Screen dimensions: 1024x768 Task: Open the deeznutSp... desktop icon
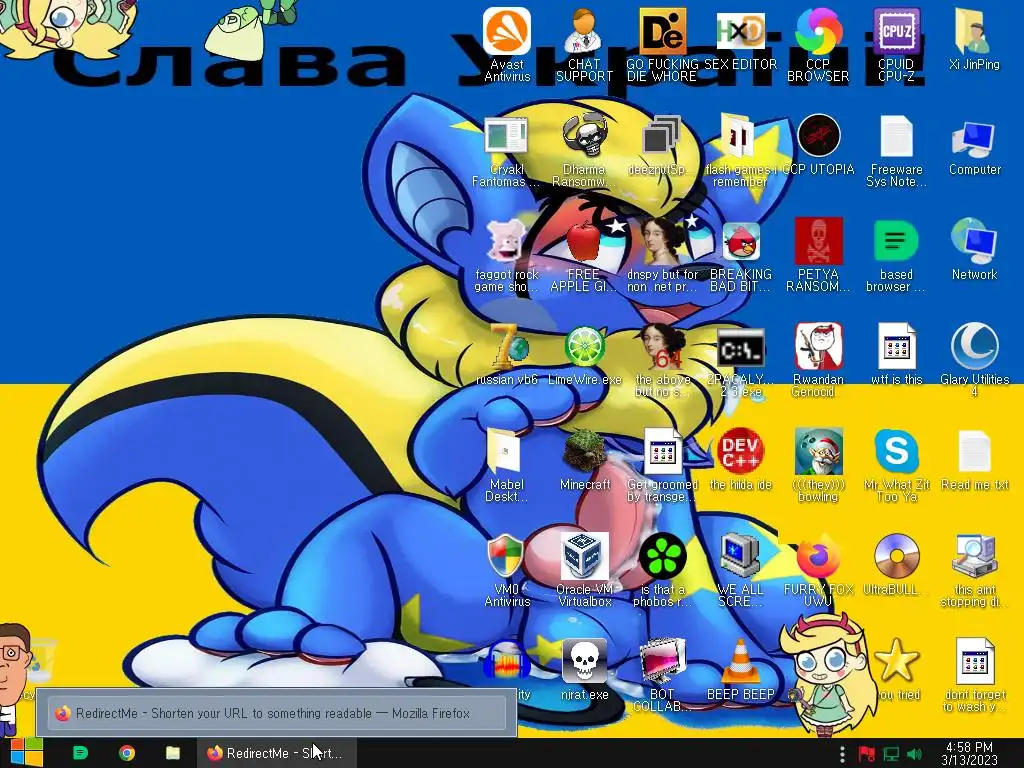click(x=662, y=136)
